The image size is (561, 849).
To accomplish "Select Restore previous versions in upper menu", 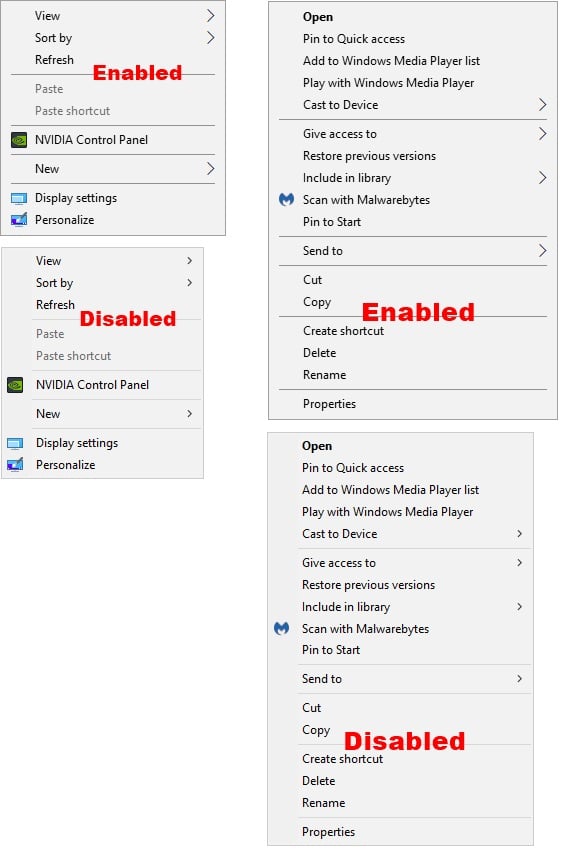I will (369, 156).
